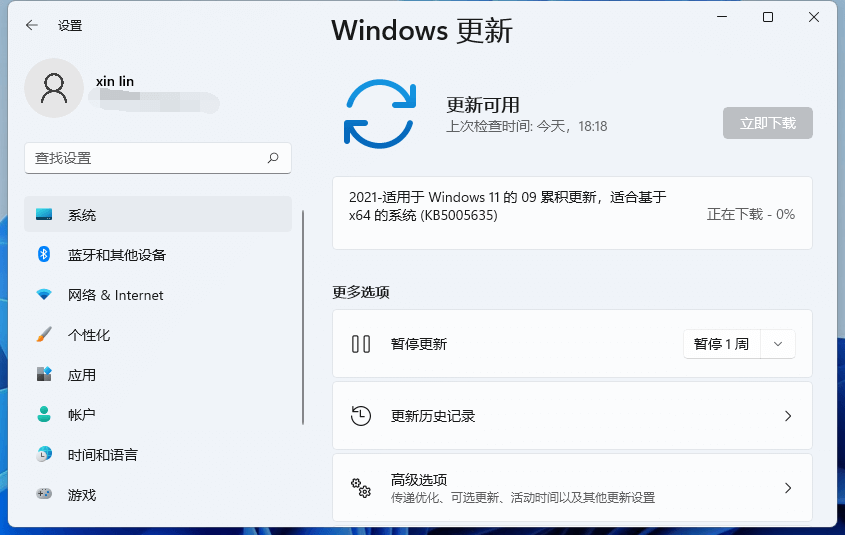This screenshot has height=535, width=845.
Task: Click the sidebar vertical scrollbar
Action: pos(303,317)
